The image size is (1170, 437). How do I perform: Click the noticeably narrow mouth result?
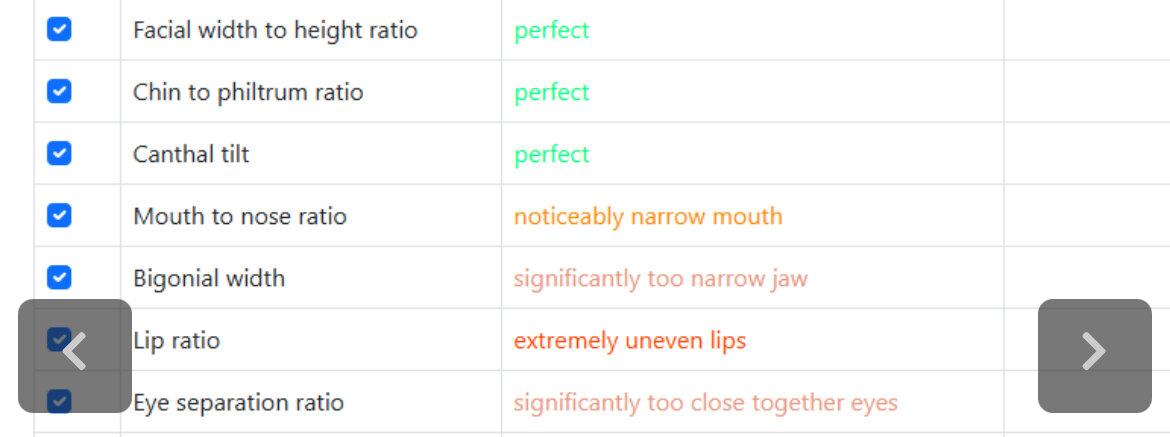coord(648,216)
